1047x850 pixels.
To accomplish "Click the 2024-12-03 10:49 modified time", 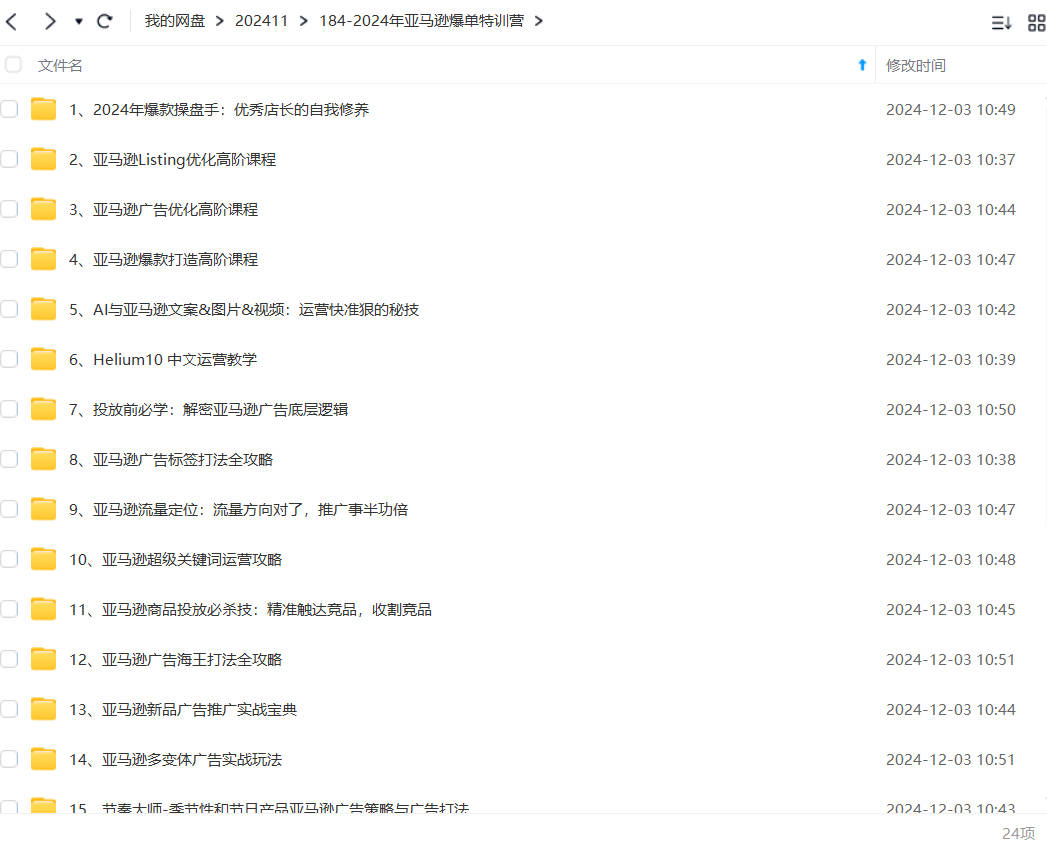I will point(951,110).
